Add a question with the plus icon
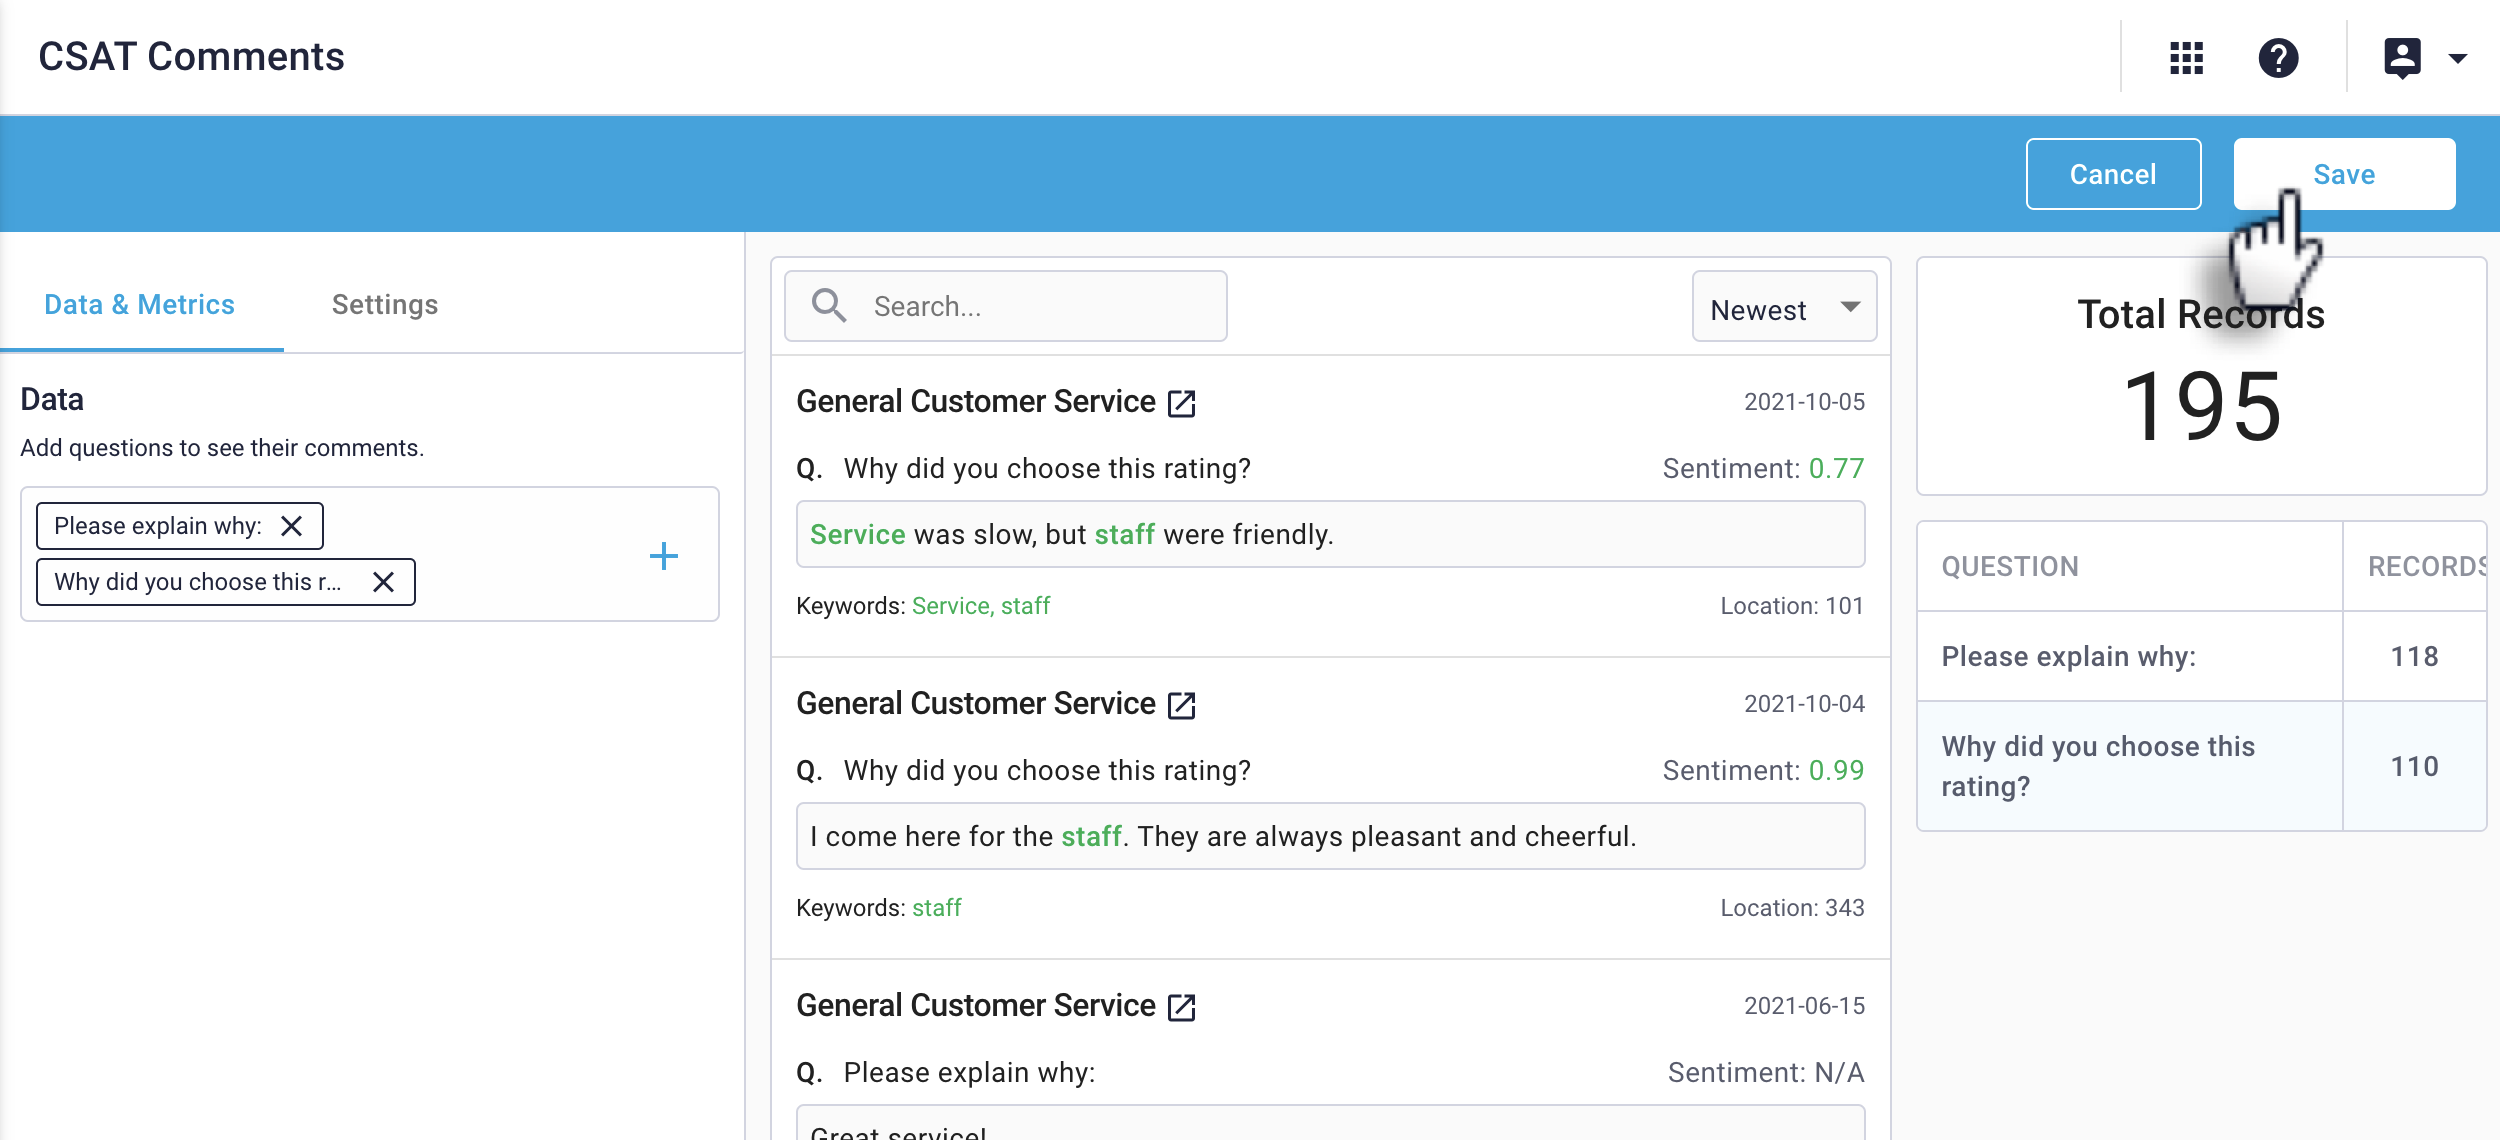This screenshot has height=1140, width=2500. coord(663,556)
